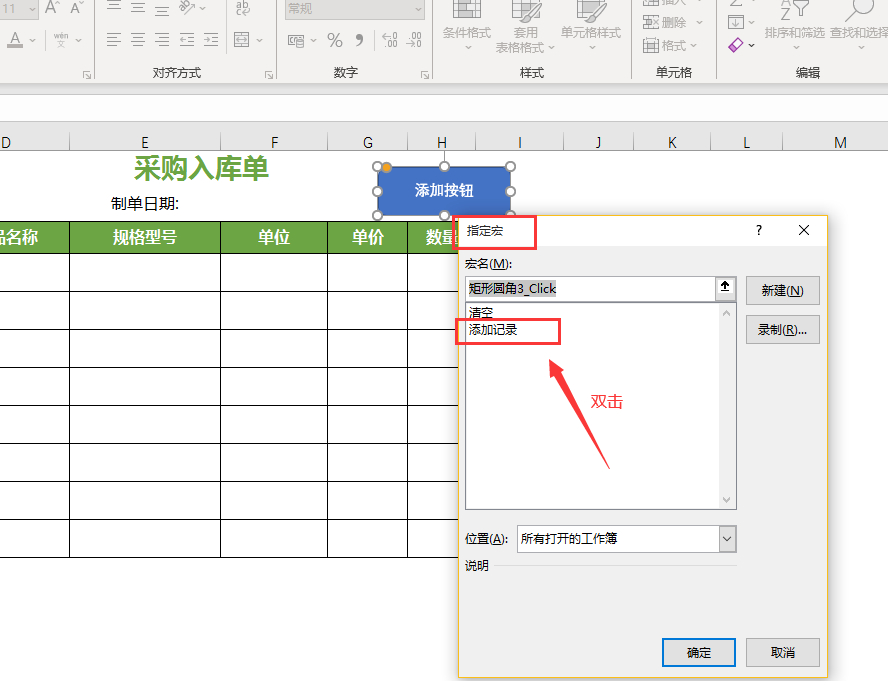The image size is (888, 681).
Task: Open 排序和筛选 sort and filter
Action: pyautogui.click(x=795, y=25)
